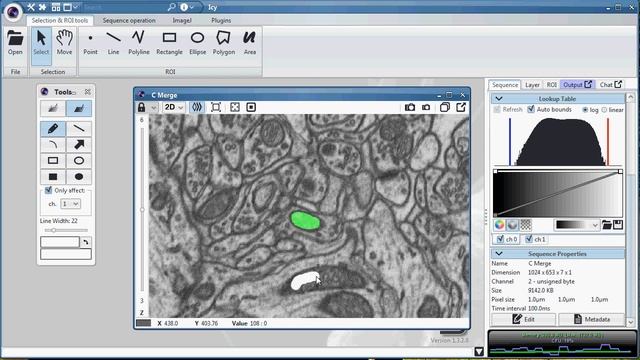Pick the outlined ellipse tool in Tools panel

79,160
